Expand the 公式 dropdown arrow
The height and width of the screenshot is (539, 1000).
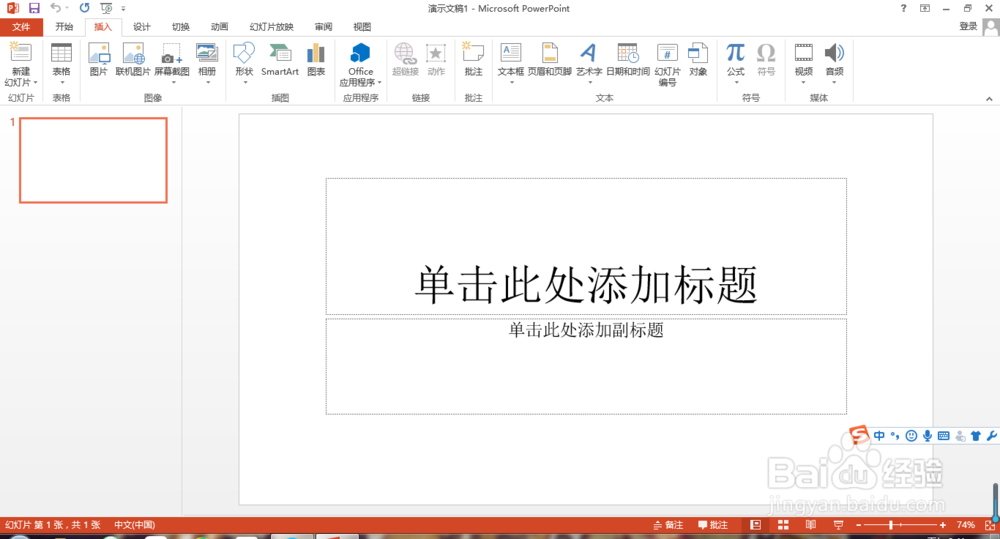pos(737,82)
